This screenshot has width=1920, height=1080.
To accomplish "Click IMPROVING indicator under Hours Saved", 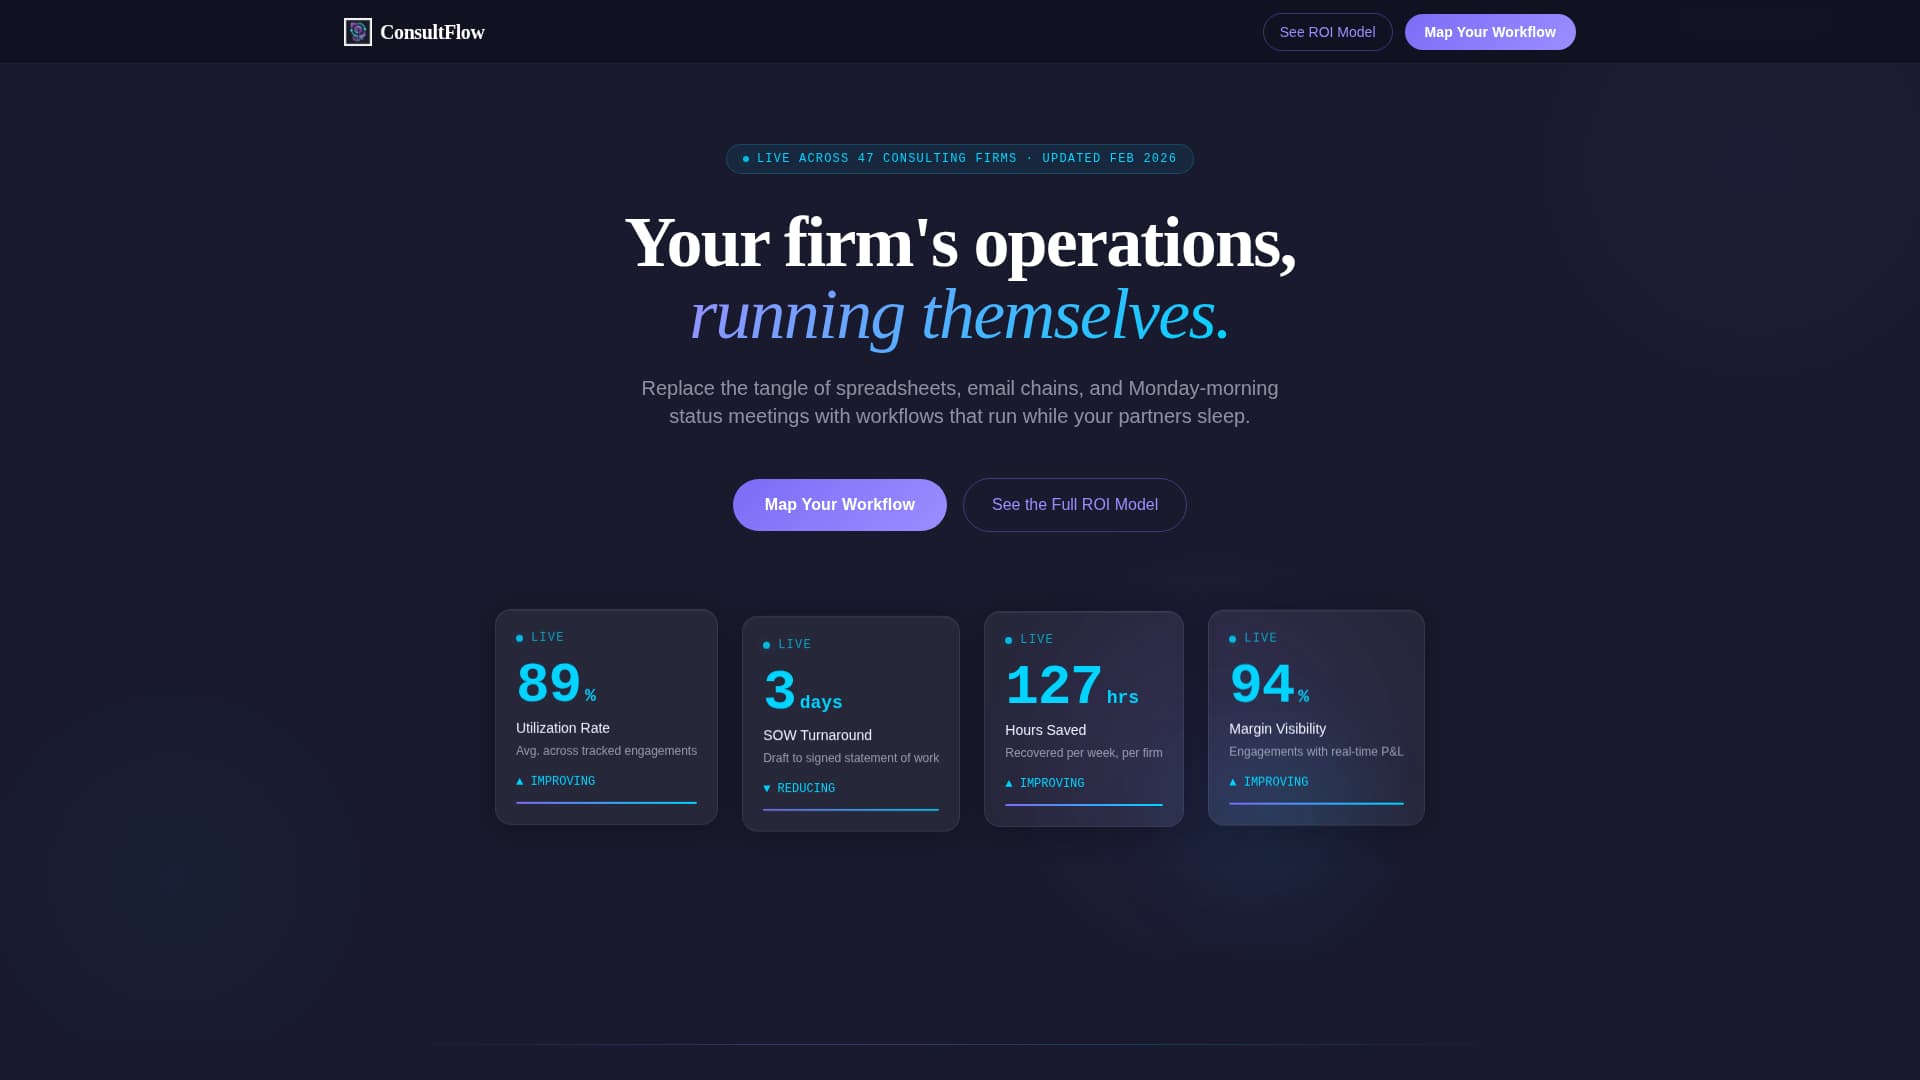I will 1044,783.
